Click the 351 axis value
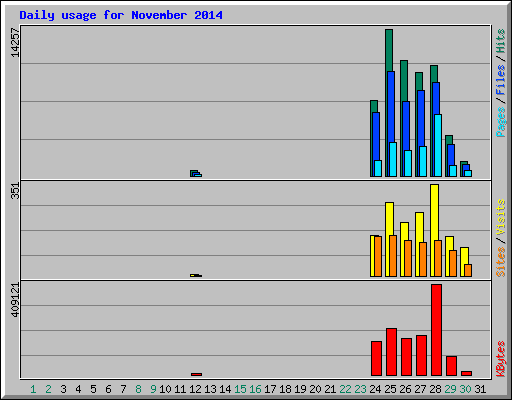Image resolution: width=512 pixels, height=400 pixels. point(15,191)
